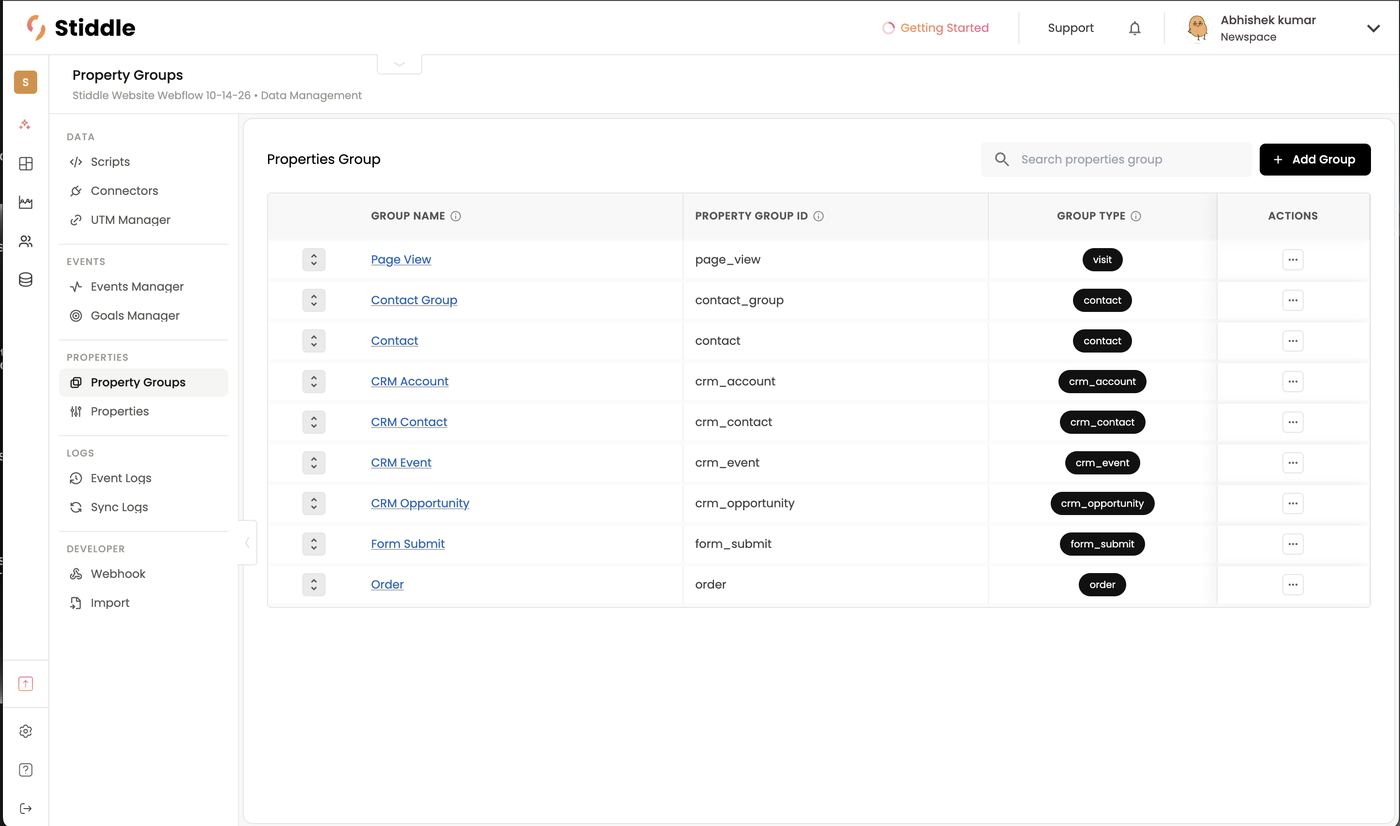Click the crm_contact group type badge
1400x826 pixels.
1102,422
